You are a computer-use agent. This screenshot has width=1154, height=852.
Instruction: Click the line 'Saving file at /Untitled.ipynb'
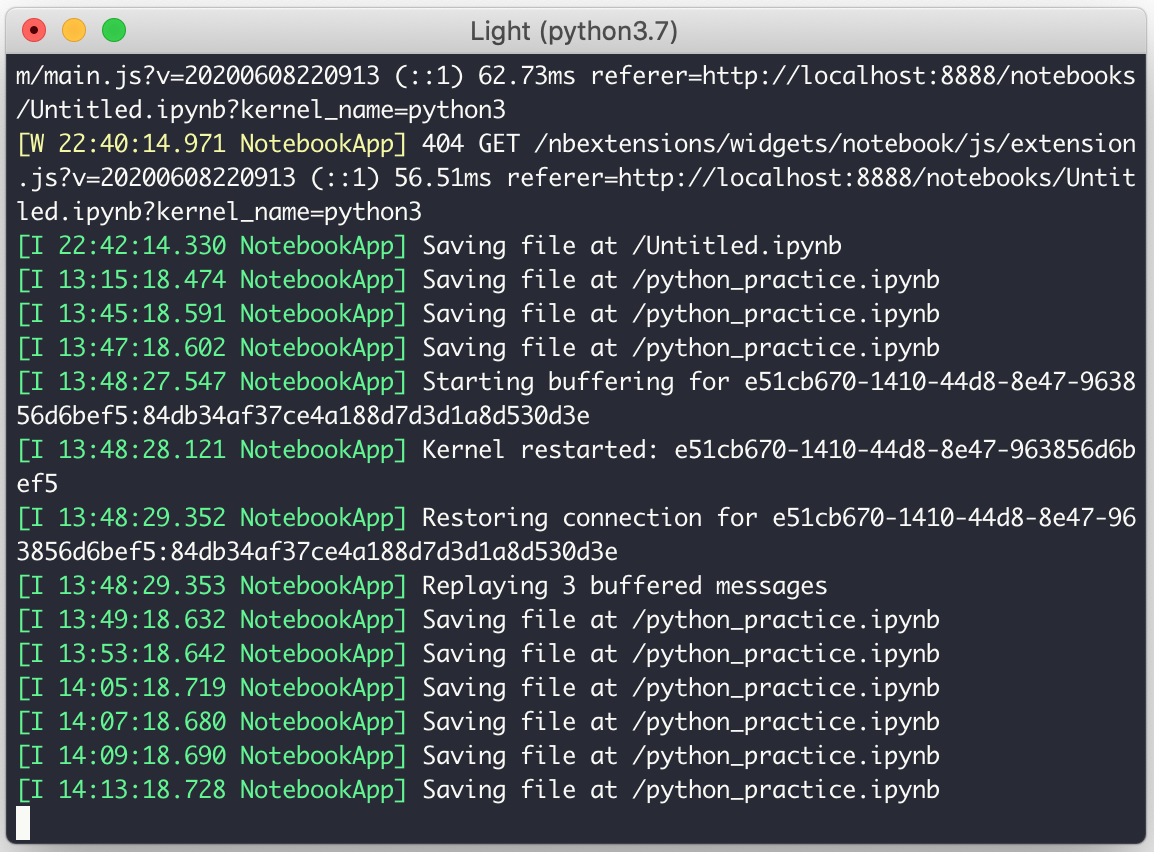coord(631,246)
